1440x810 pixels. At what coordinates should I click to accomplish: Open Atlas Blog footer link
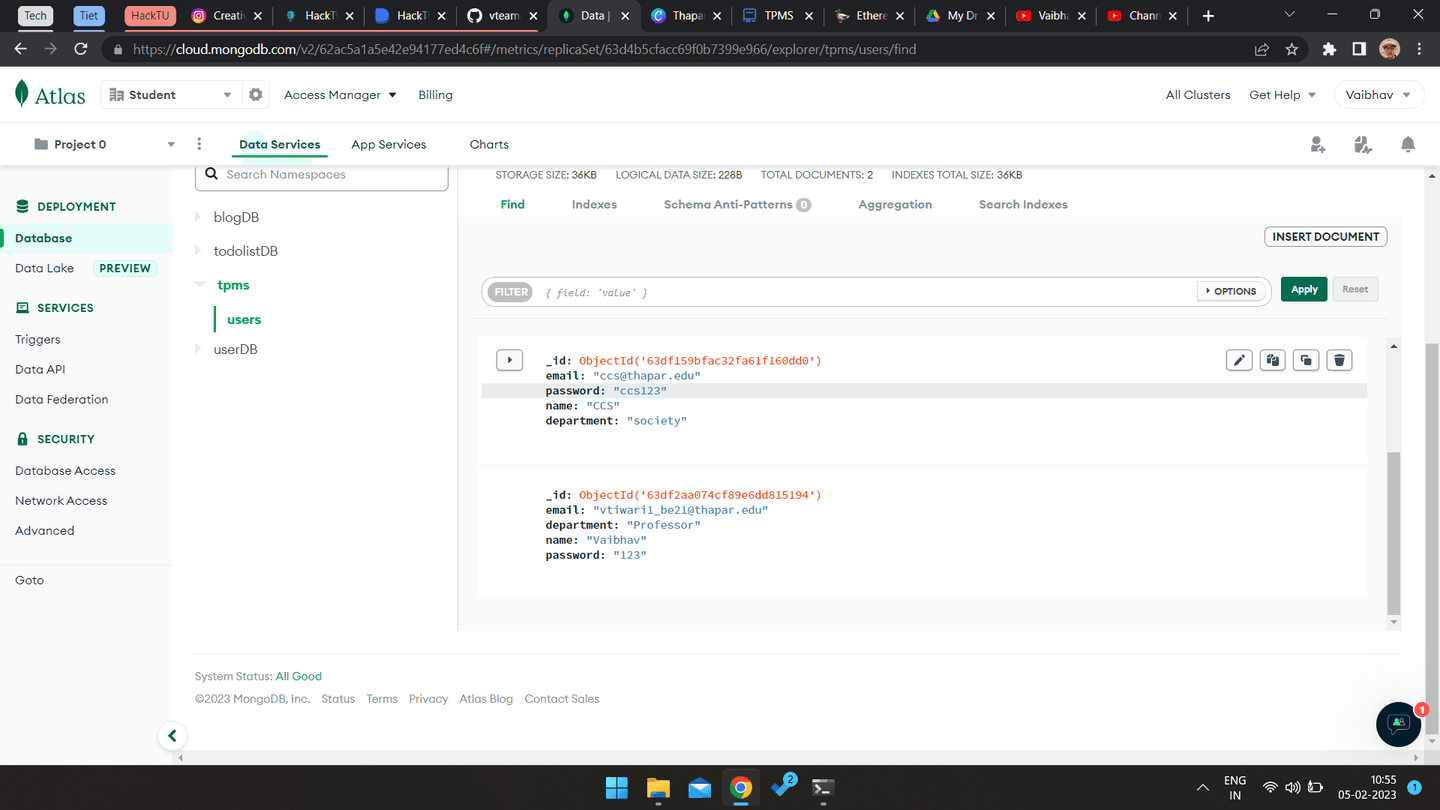coord(486,699)
